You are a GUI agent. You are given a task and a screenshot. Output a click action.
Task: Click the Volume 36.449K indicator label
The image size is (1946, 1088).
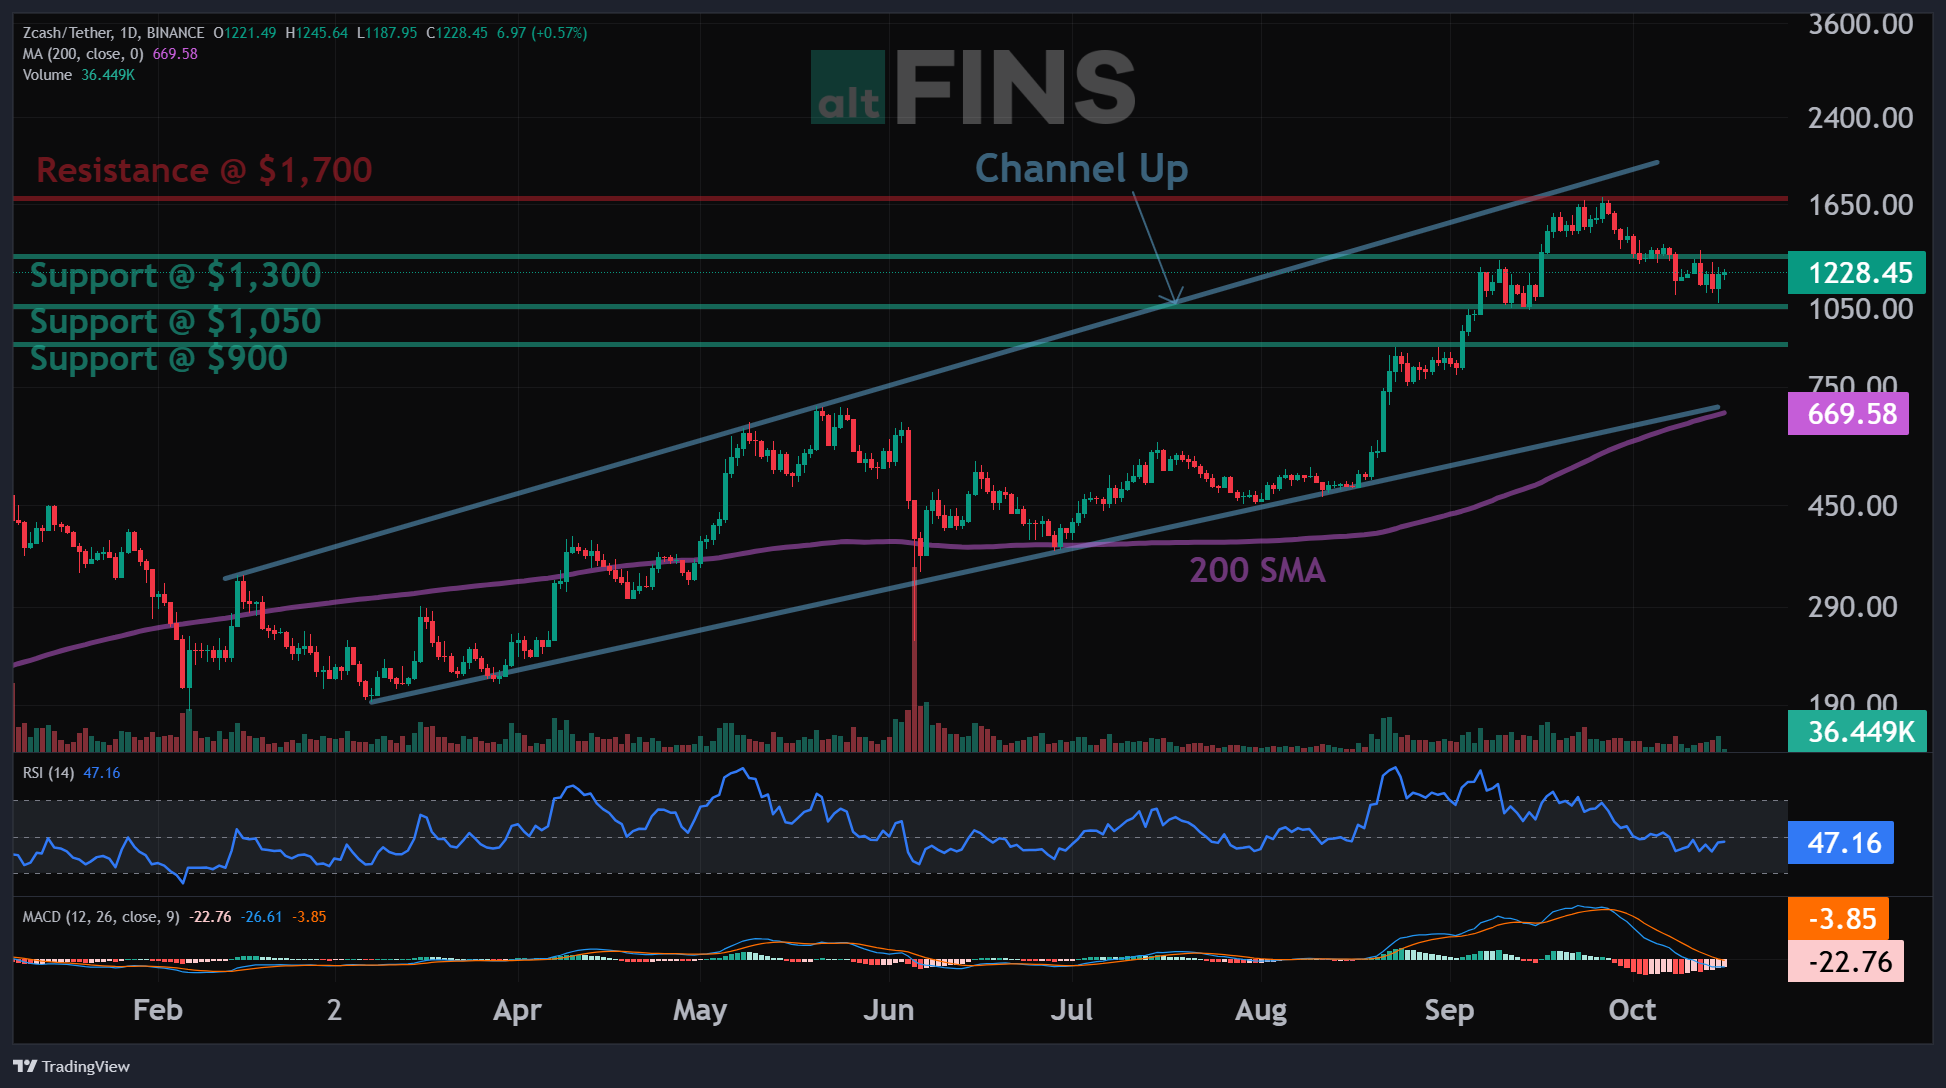(x=78, y=75)
